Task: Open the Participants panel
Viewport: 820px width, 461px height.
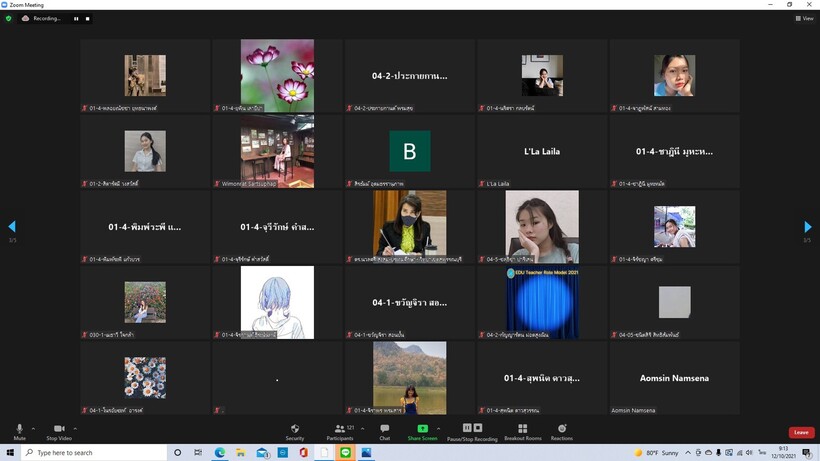Action: pyautogui.click(x=340, y=431)
